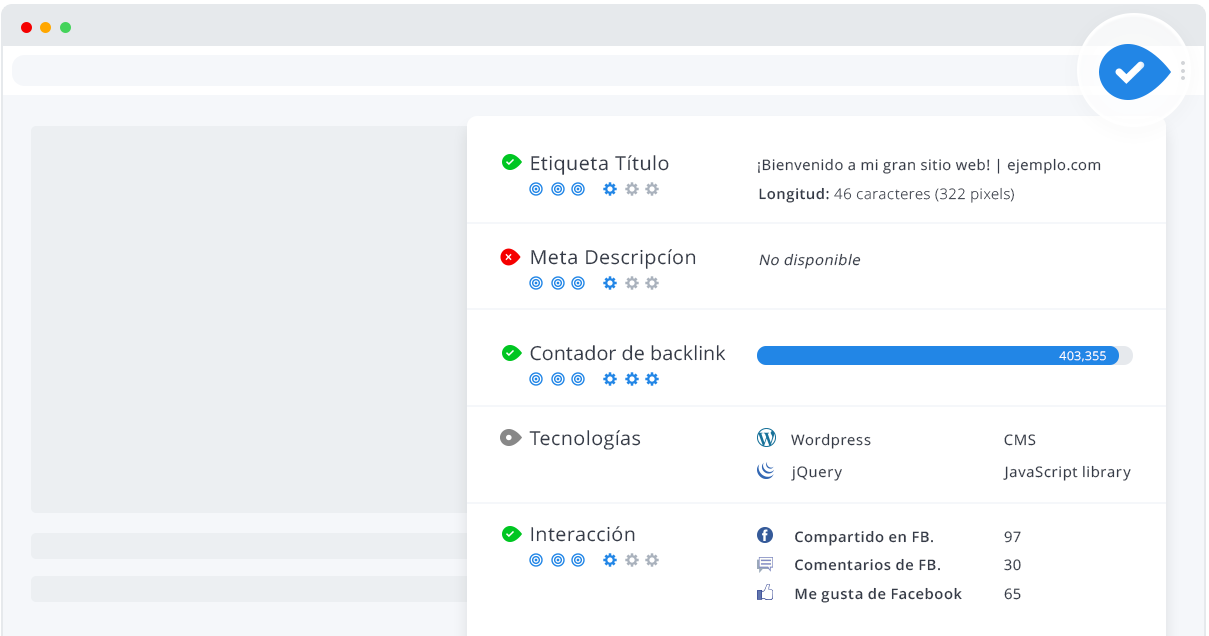Select the Etiqueta Título heading
The image size is (1209, 636).
click(600, 163)
